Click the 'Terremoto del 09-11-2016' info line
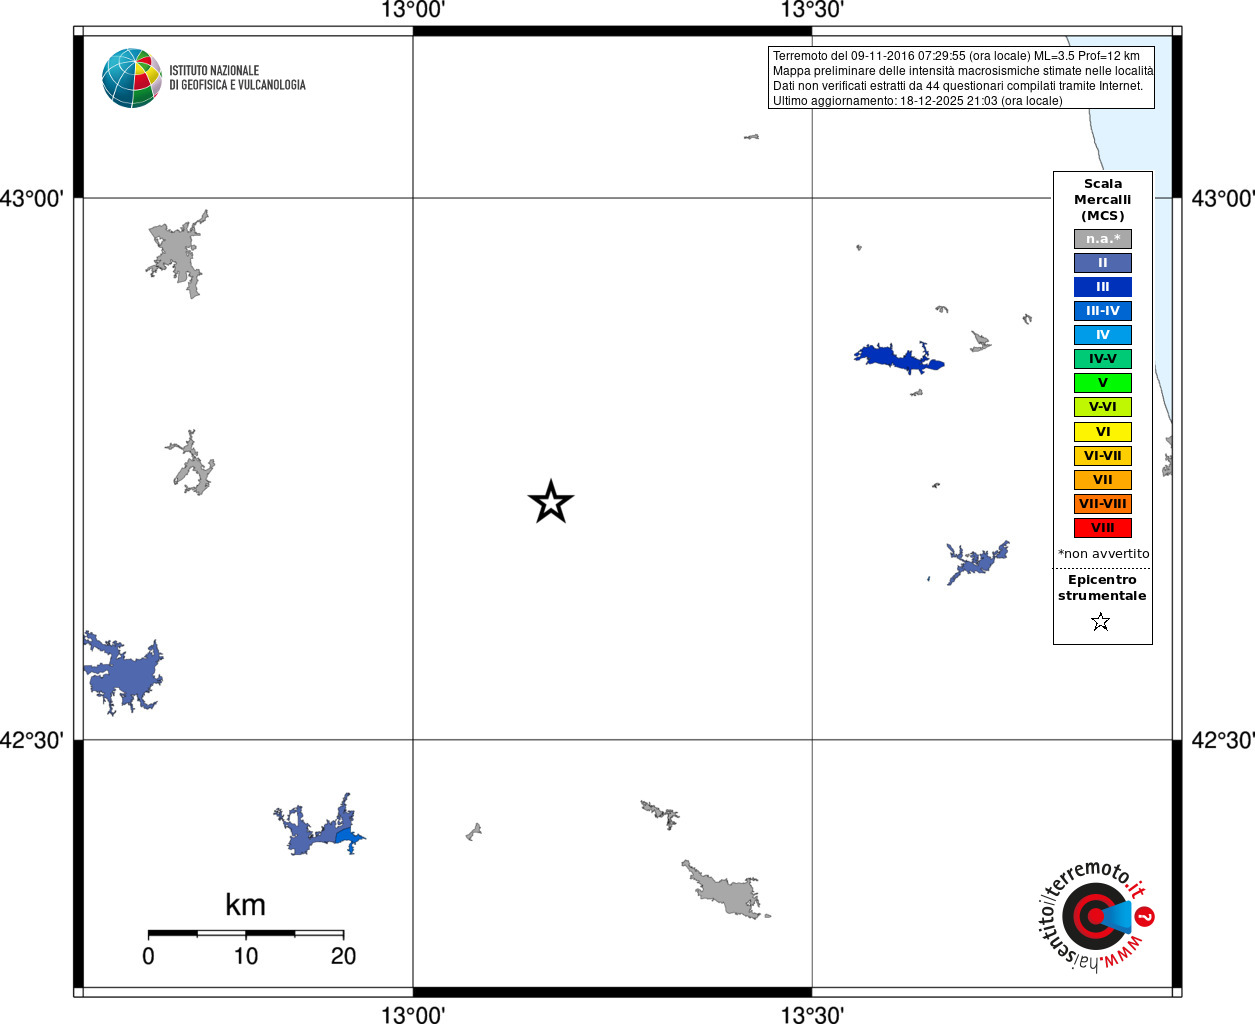 [x=956, y=56]
